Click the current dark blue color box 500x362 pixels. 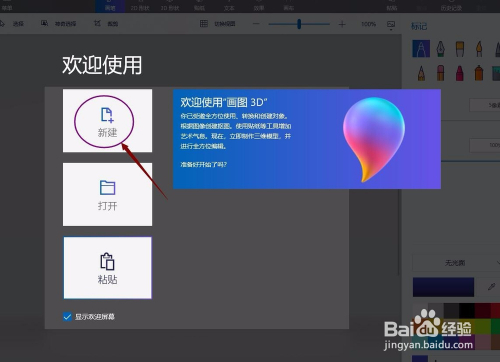(x=443, y=287)
